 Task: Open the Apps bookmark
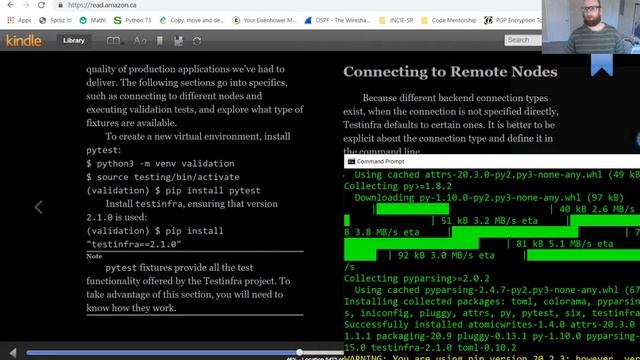click(x=19, y=20)
